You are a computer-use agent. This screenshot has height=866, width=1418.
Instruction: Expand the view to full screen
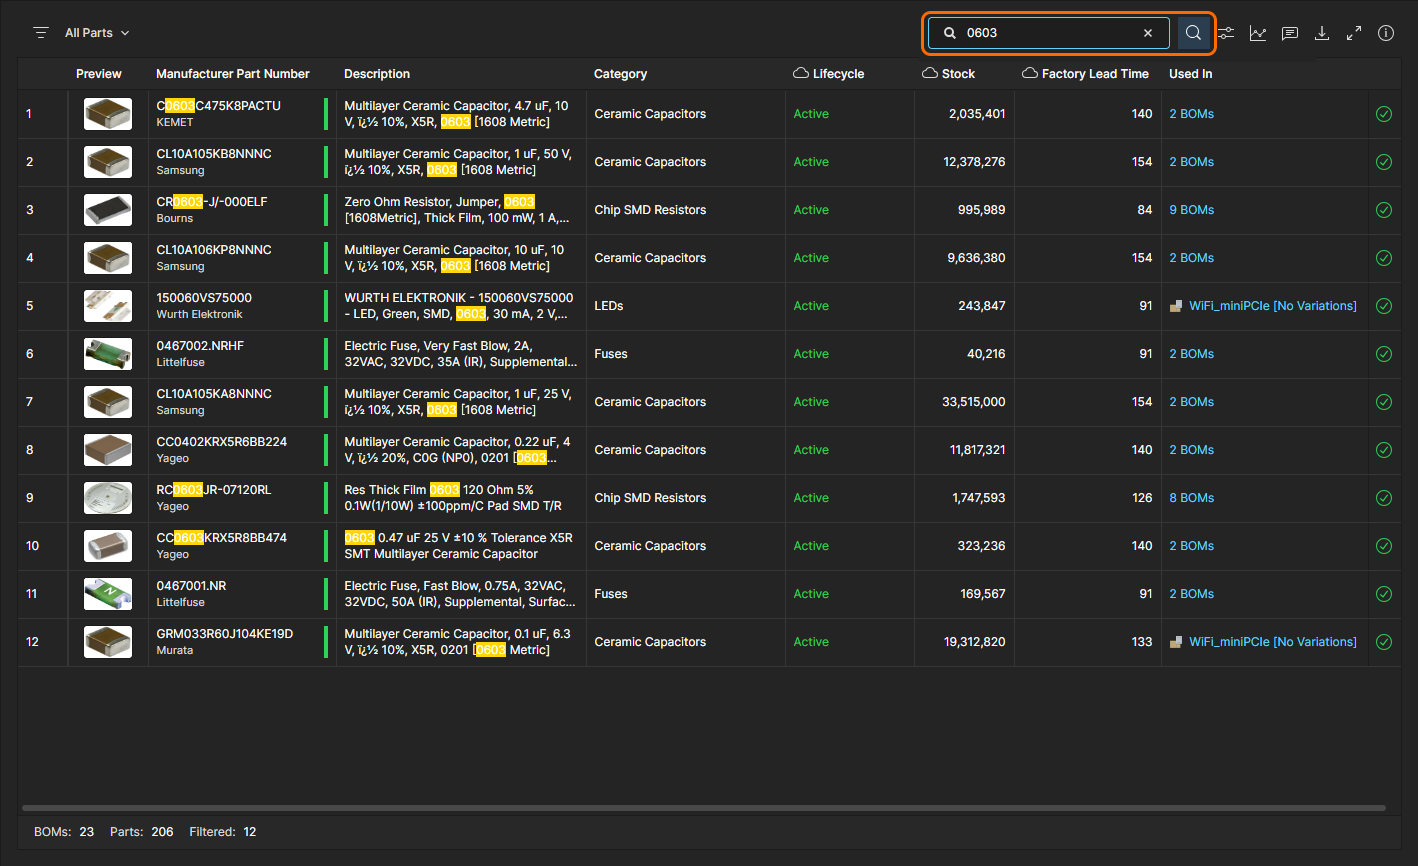(x=1354, y=33)
